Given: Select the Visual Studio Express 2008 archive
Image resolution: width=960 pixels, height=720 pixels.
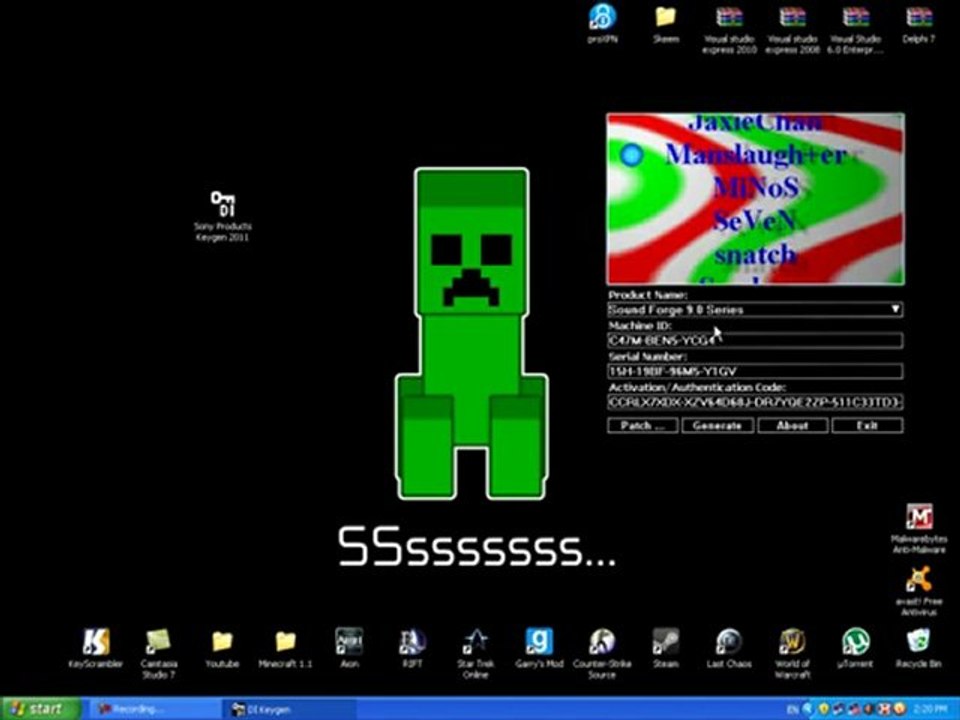Looking at the screenshot, I should pos(792,29).
